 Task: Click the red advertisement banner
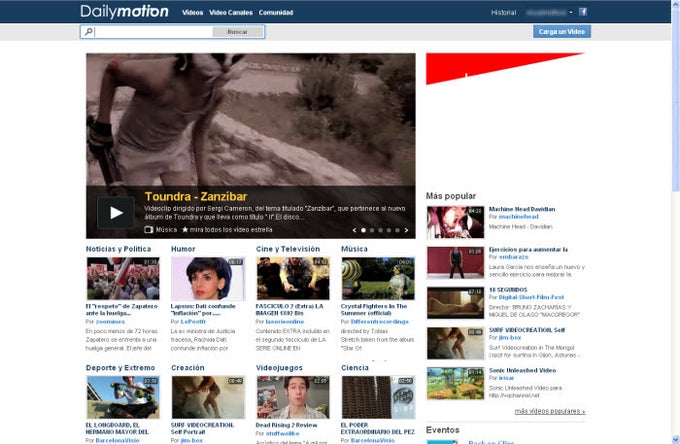[x=505, y=69]
